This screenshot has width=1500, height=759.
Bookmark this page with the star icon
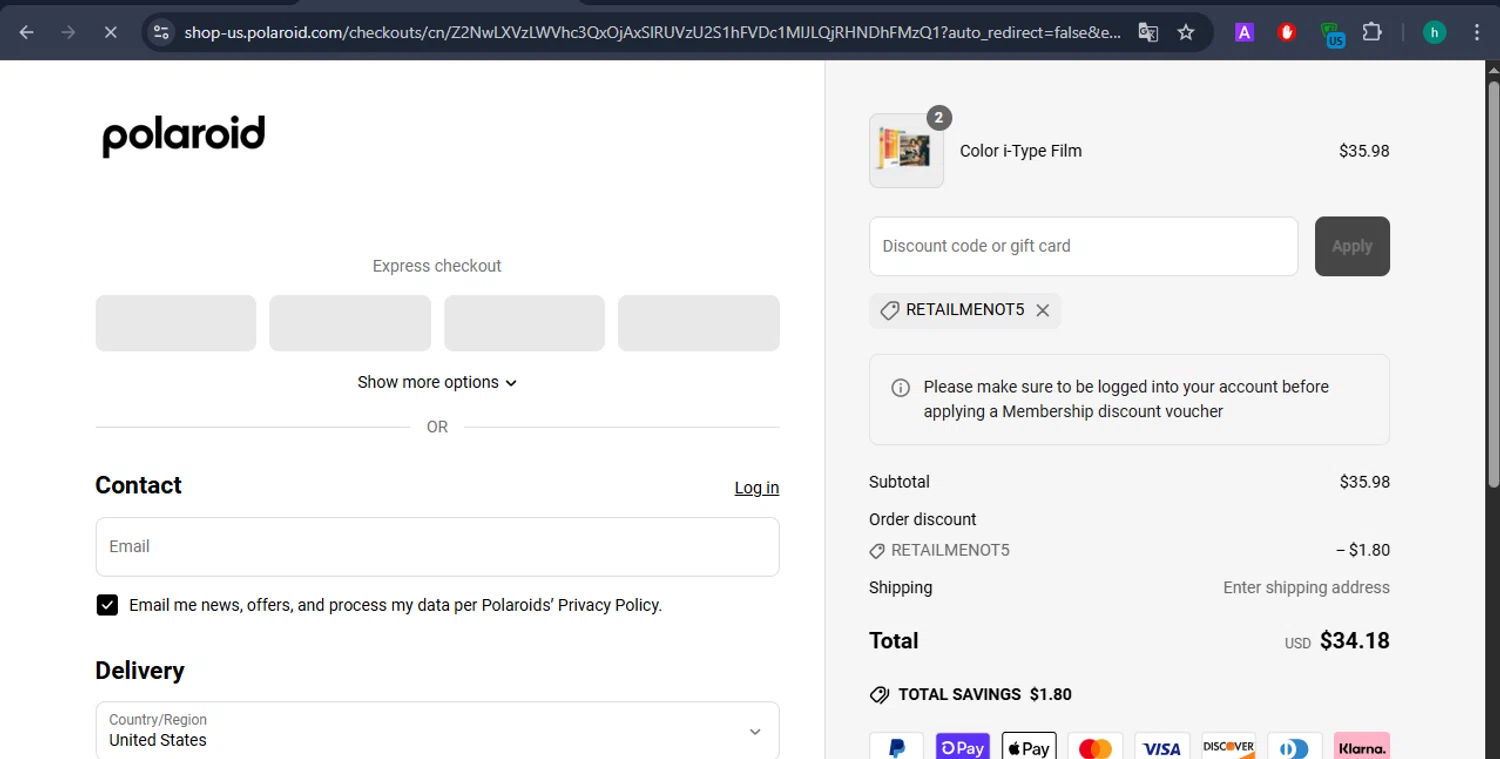(x=1186, y=32)
